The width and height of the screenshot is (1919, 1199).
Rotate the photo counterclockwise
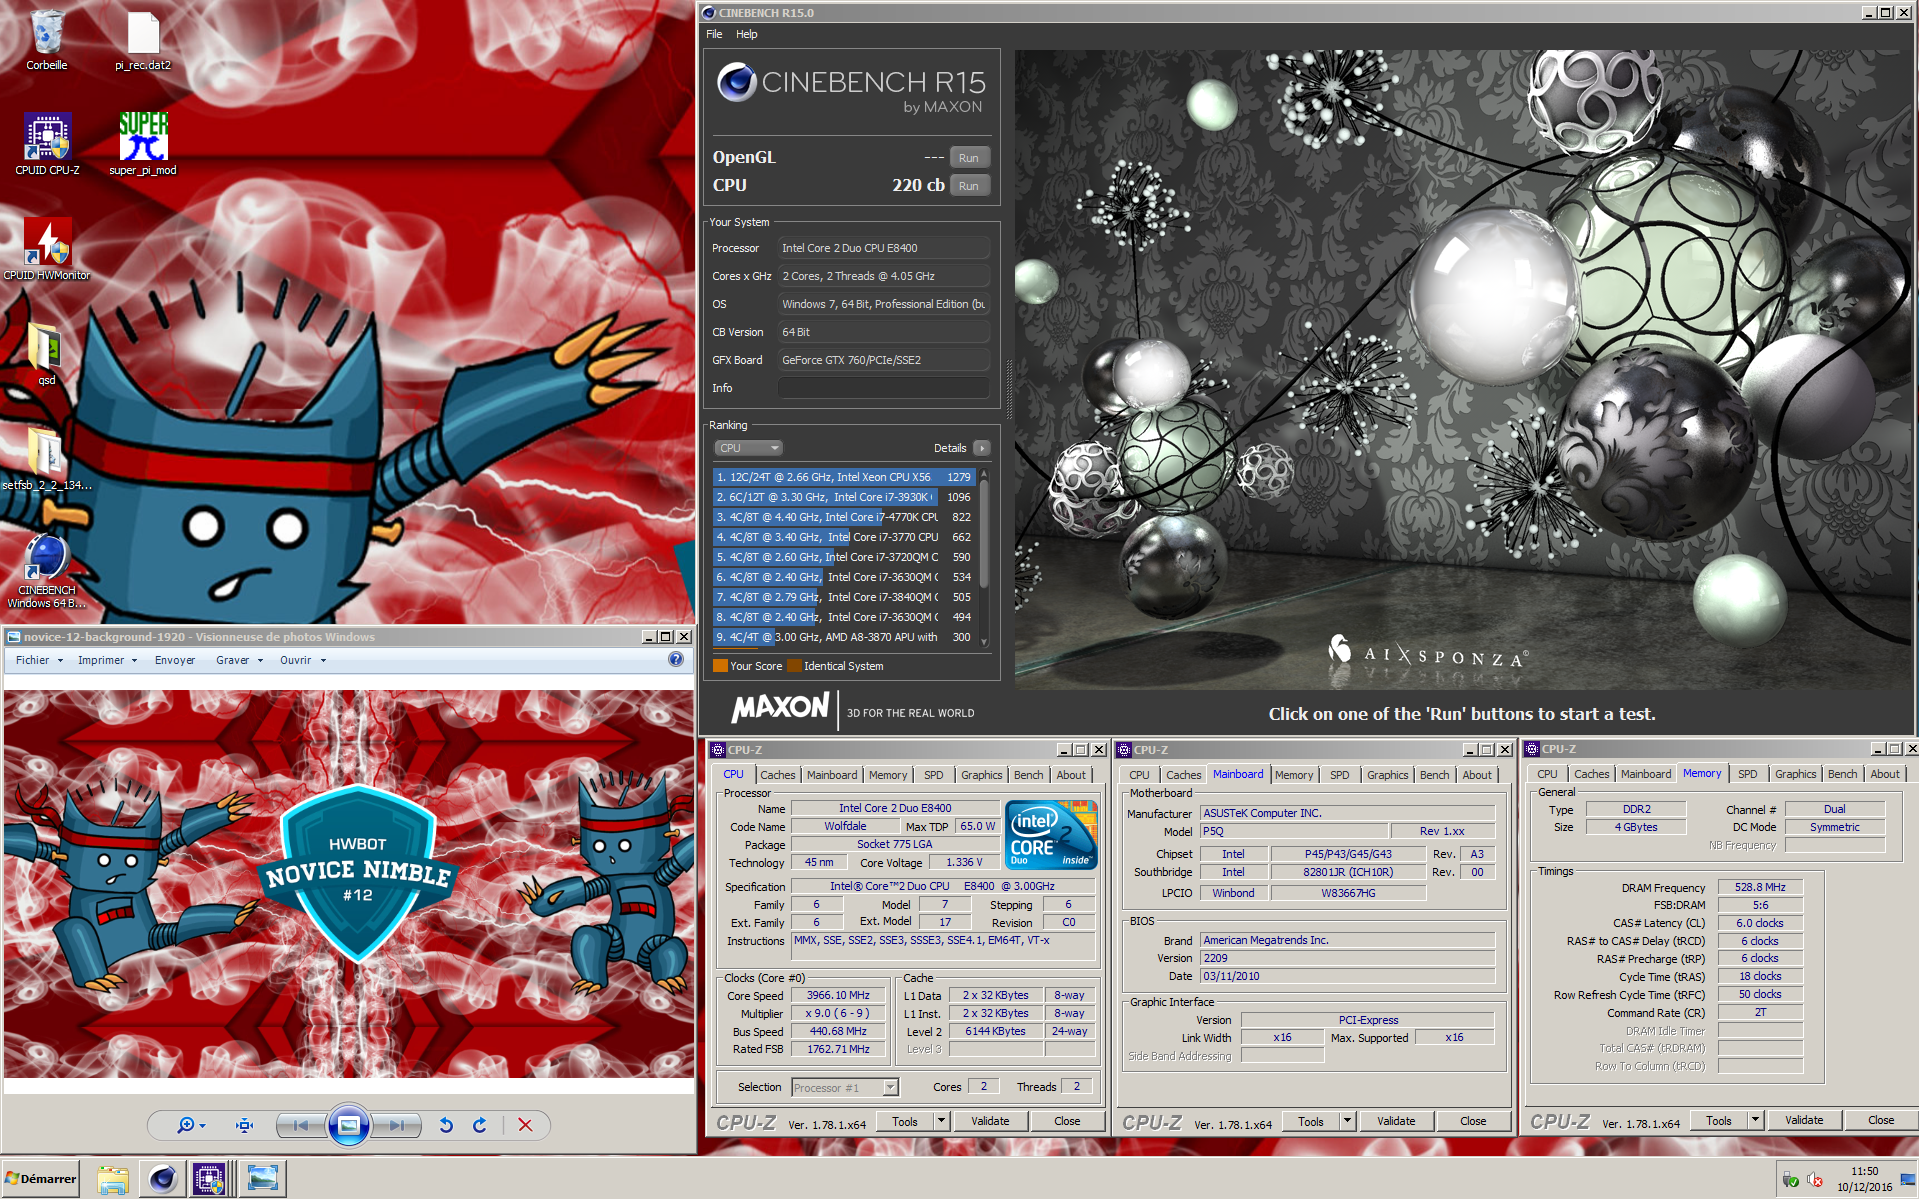[446, 1125]
